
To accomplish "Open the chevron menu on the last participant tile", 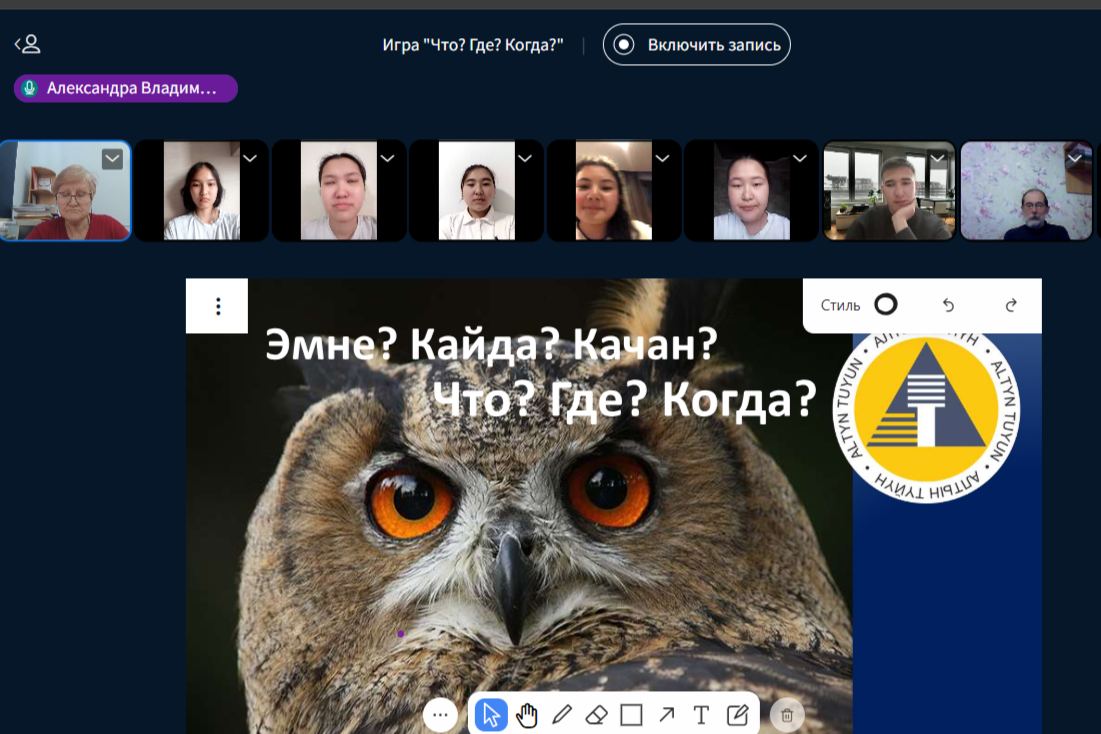I will tap(1074, 159).
